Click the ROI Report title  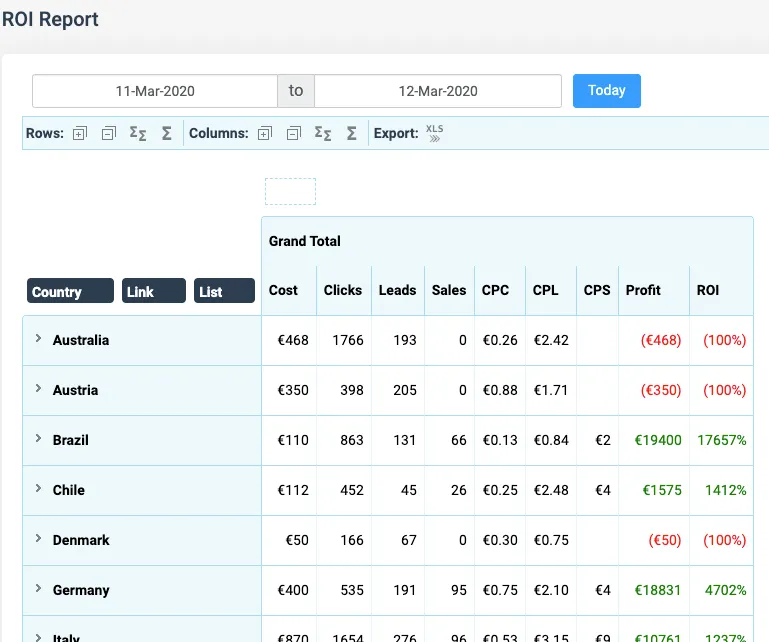tap(50, 20)
